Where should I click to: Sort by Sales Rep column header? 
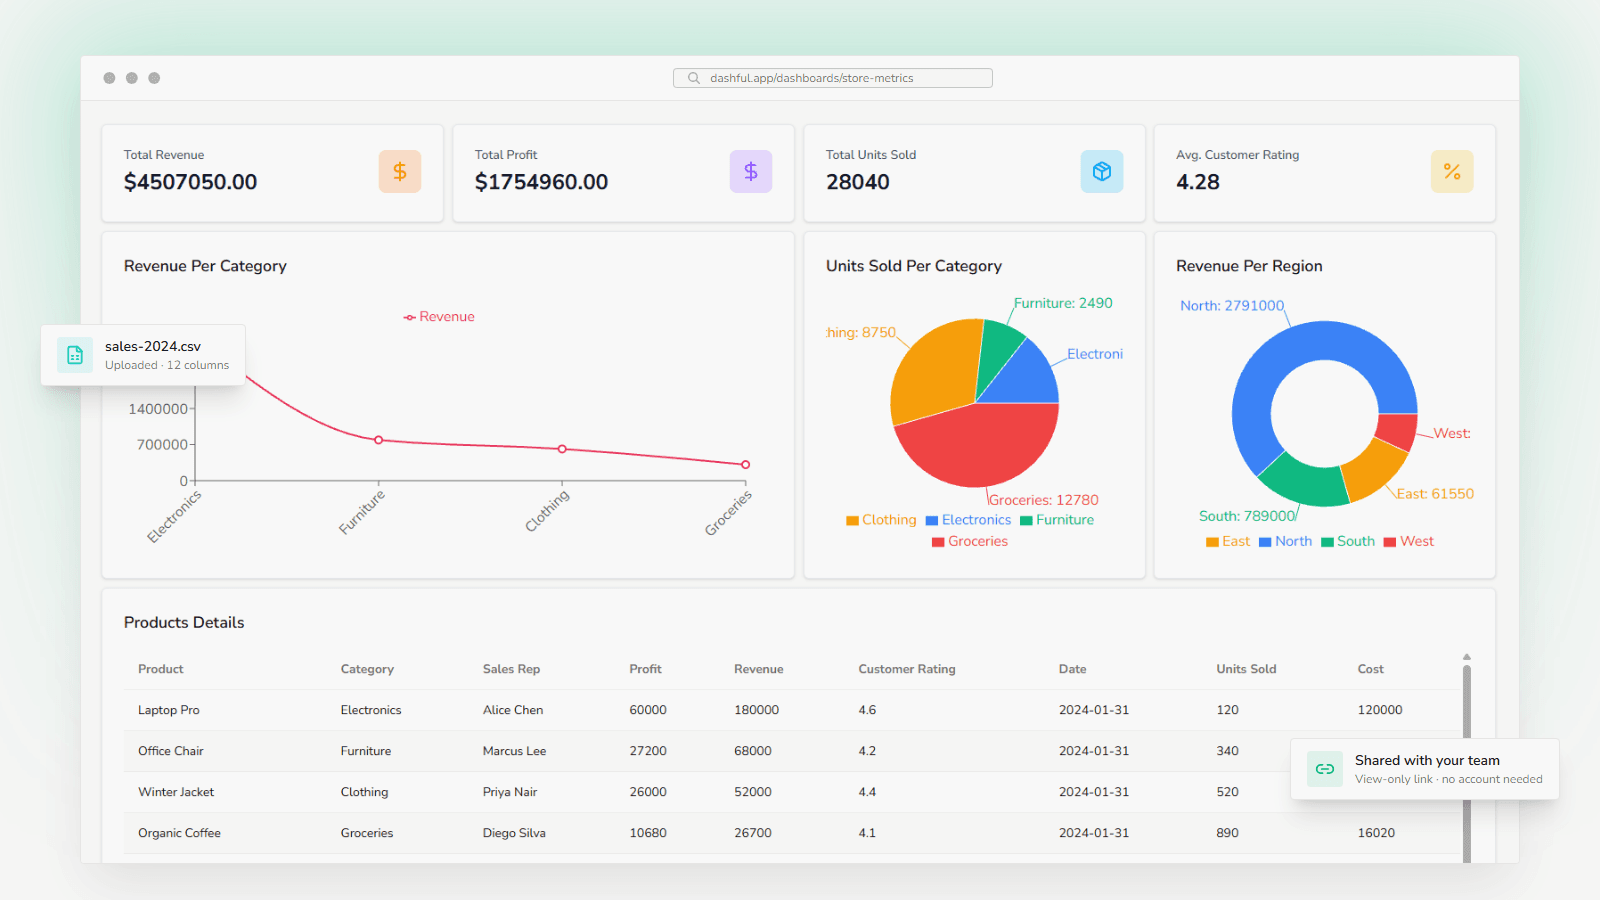[511, 669]
